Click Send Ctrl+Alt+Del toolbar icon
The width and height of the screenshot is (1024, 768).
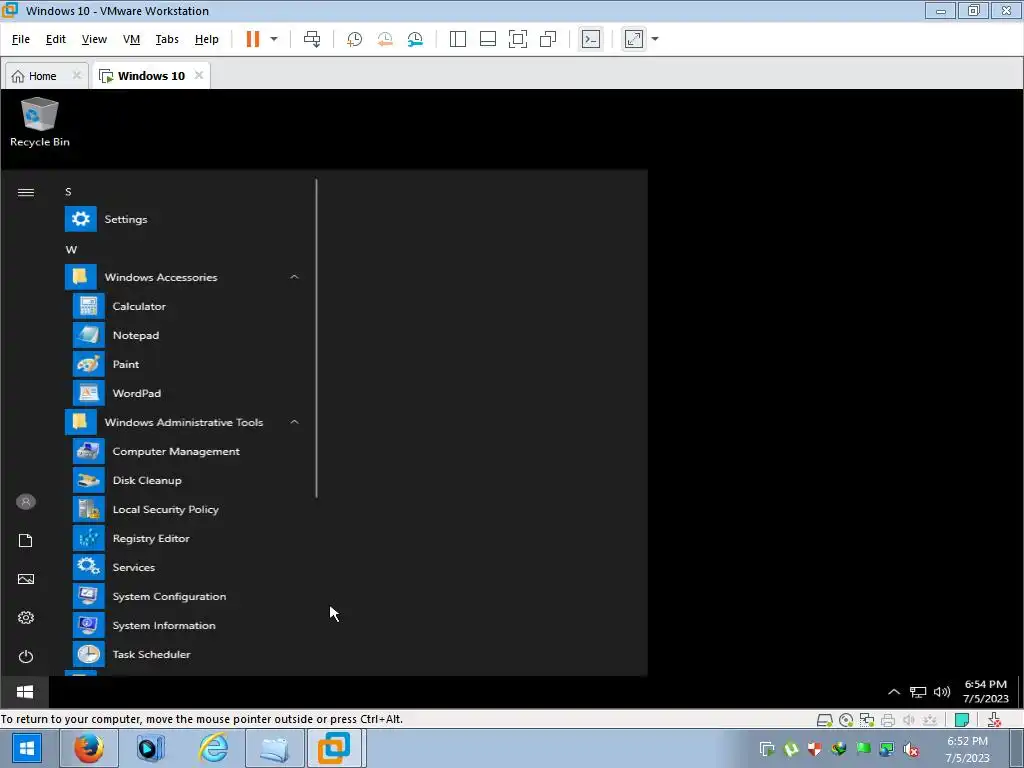point(312,39)
